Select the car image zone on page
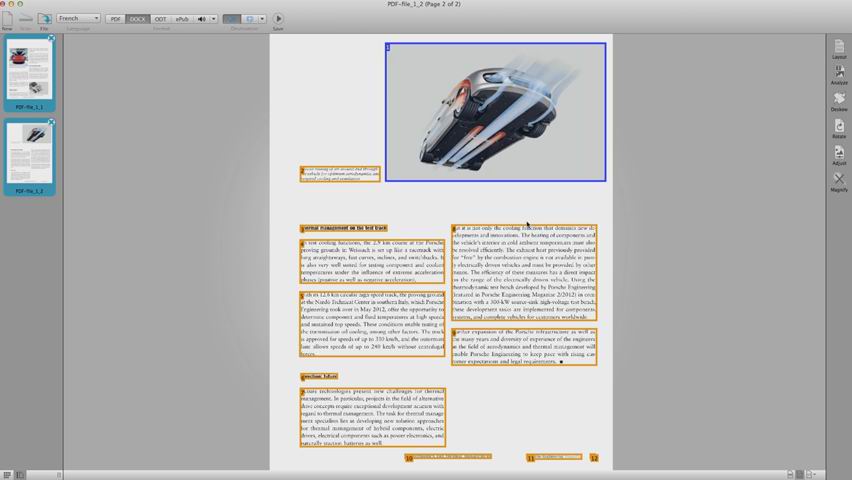 495,112
